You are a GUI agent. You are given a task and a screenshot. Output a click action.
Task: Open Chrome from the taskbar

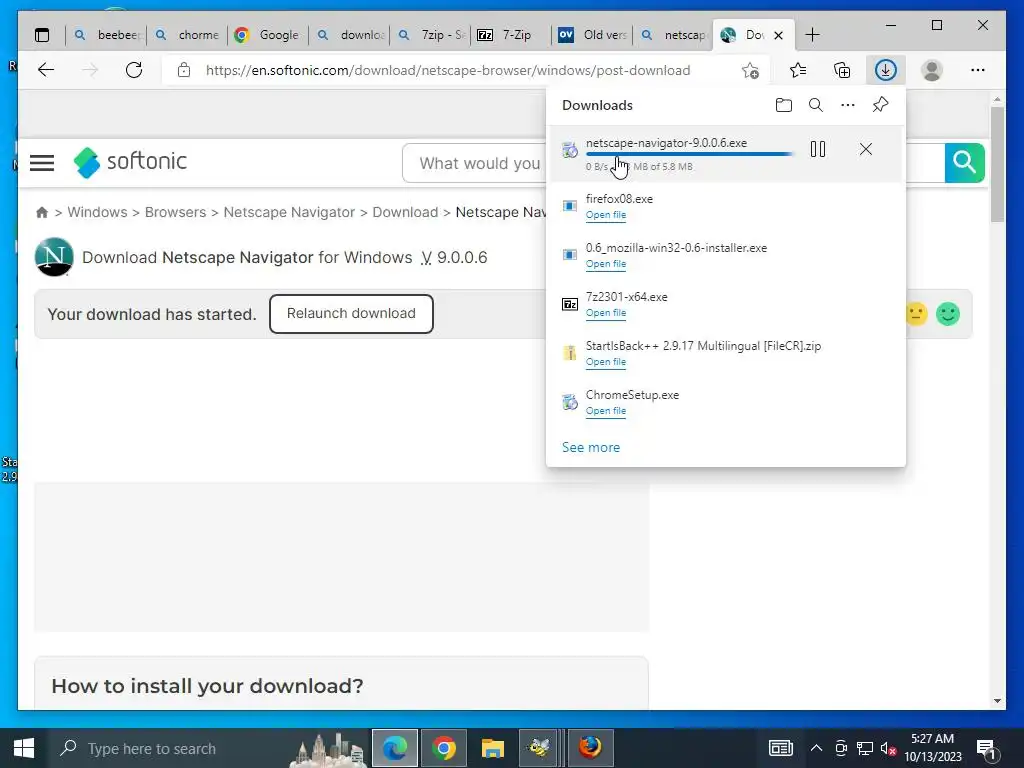pos(443,748)
